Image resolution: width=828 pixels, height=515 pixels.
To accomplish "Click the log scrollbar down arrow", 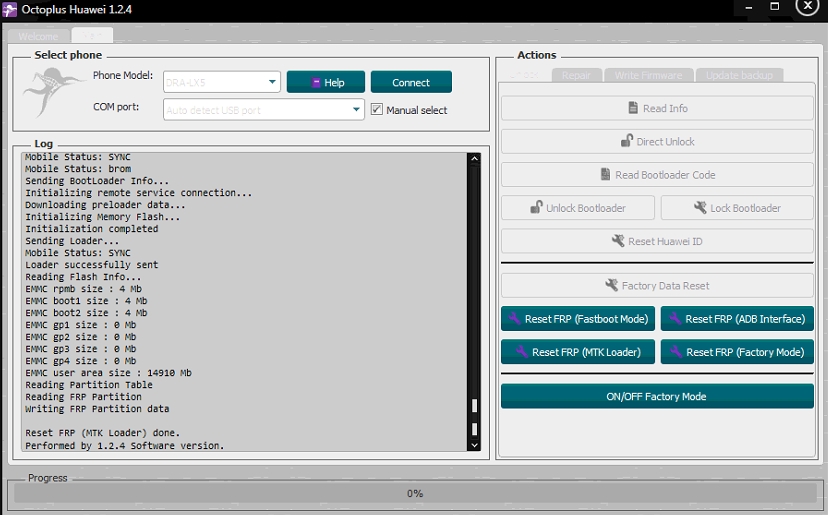I will point(474,445).
